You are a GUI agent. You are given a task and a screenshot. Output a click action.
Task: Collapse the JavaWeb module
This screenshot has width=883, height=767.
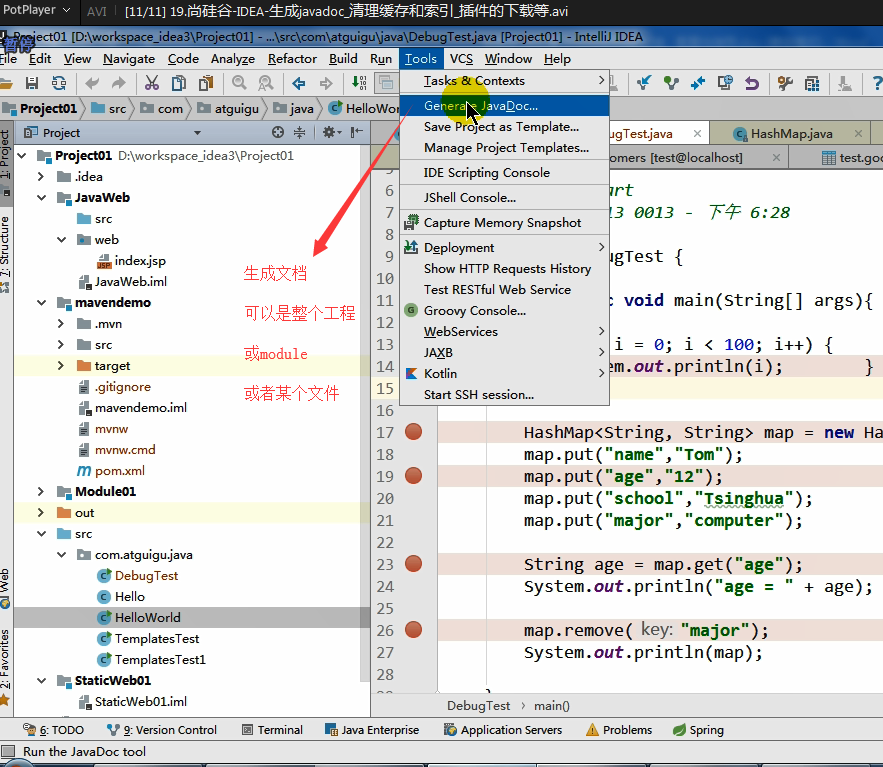41,198
